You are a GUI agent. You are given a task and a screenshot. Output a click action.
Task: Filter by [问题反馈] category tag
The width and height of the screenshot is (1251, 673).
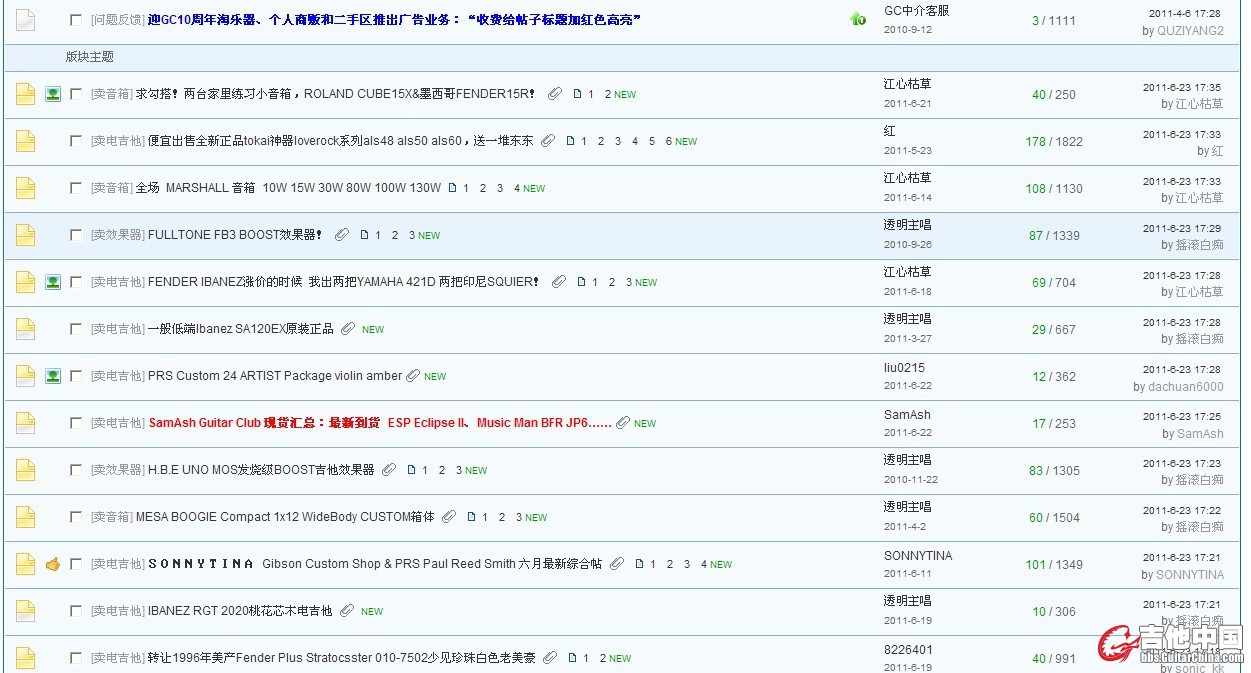pyautogui.click(x=117, y=19)
